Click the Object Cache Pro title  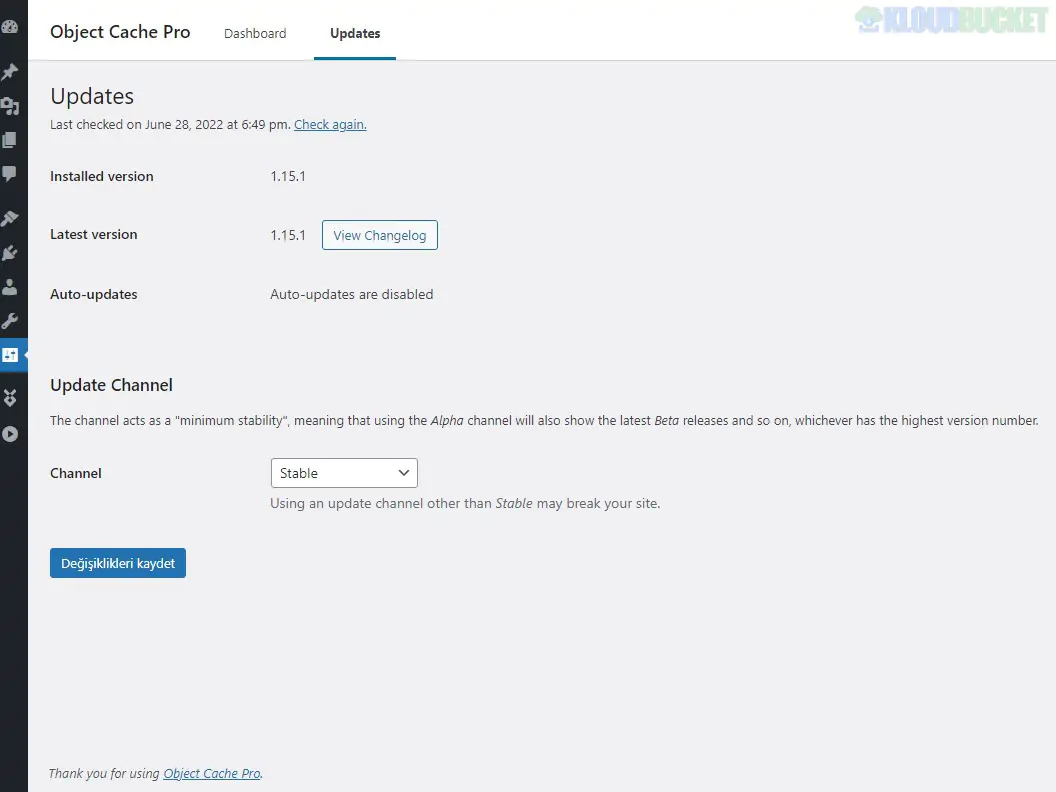(x=120, y=32)
